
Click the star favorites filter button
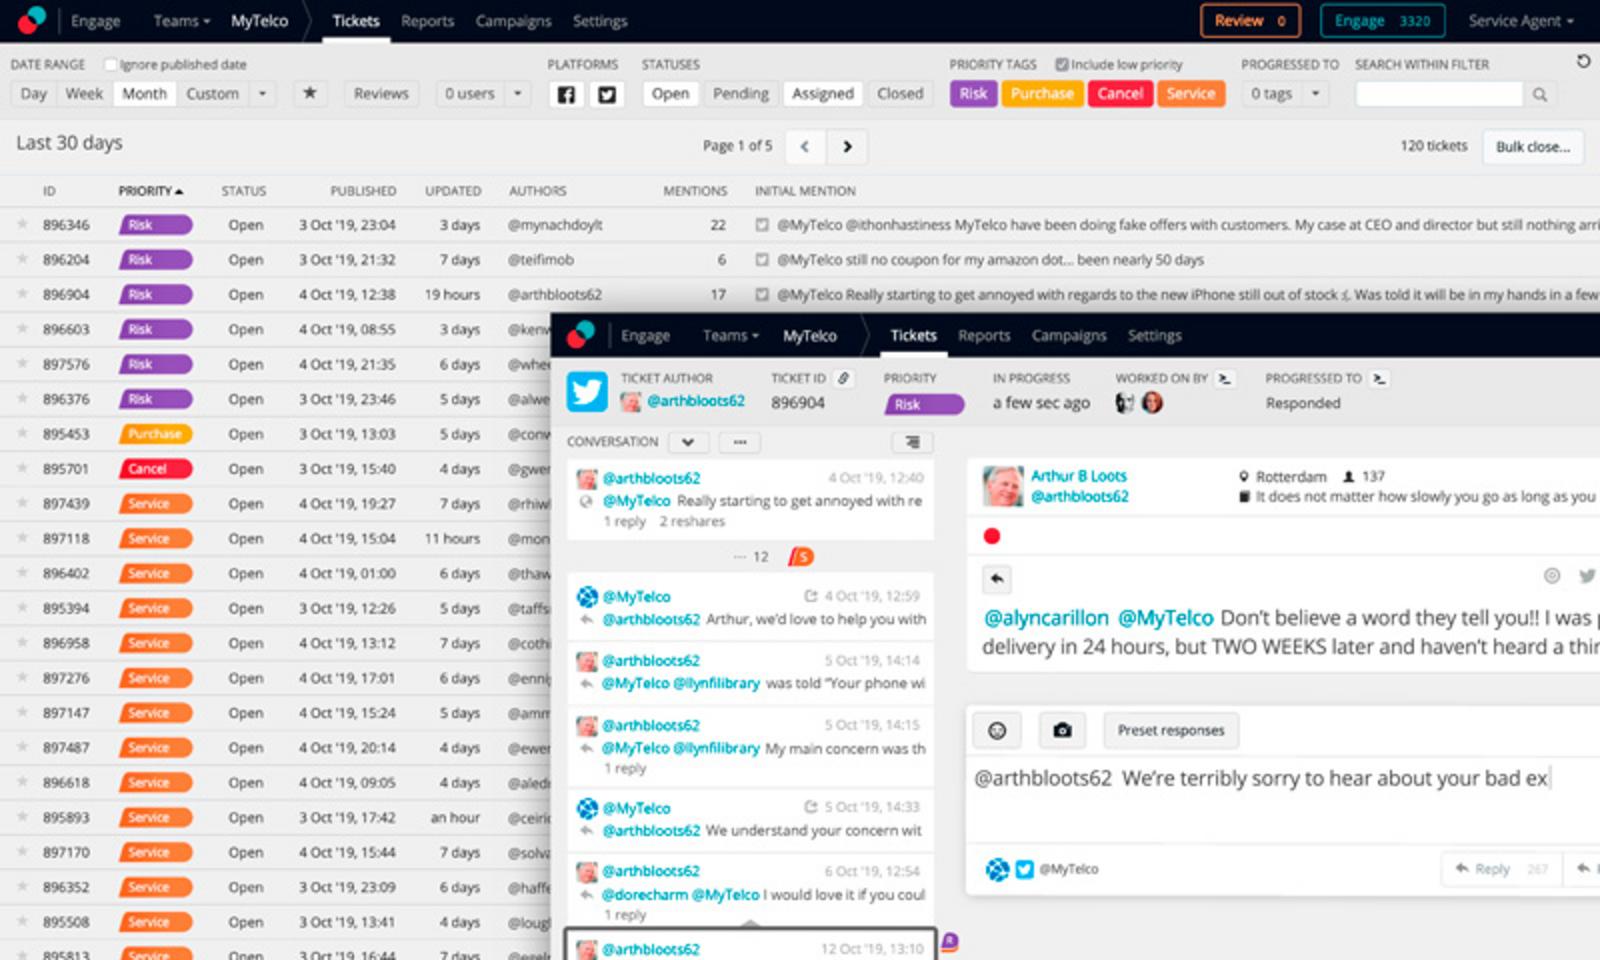(310, 93)
